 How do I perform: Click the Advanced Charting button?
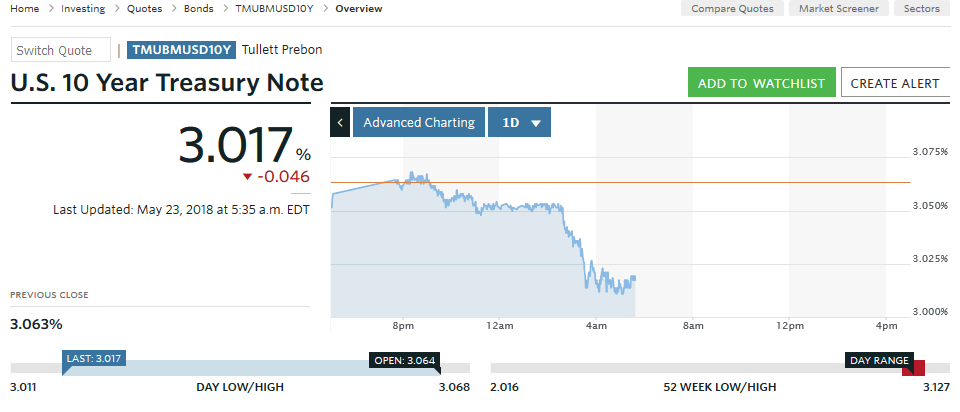click(x=418, y=122)
